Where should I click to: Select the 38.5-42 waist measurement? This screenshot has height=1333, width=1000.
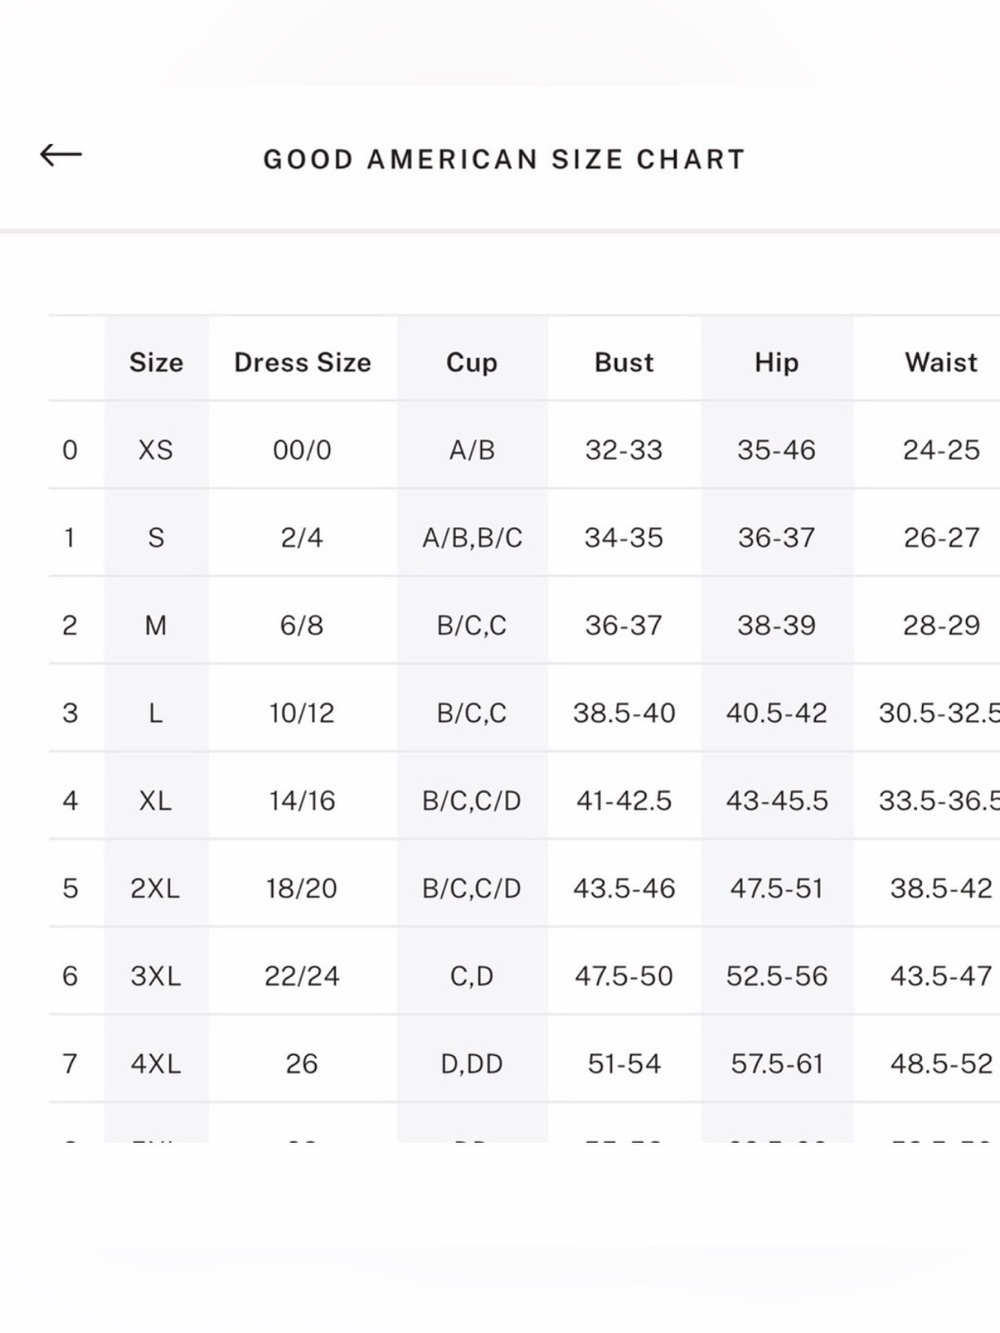click(x=941, y=888)
